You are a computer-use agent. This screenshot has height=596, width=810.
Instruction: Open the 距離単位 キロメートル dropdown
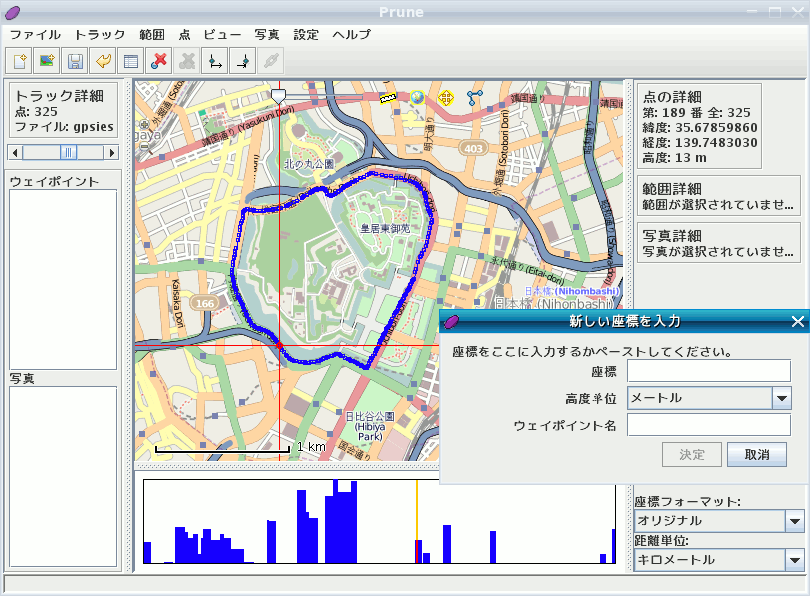point(795,560)
